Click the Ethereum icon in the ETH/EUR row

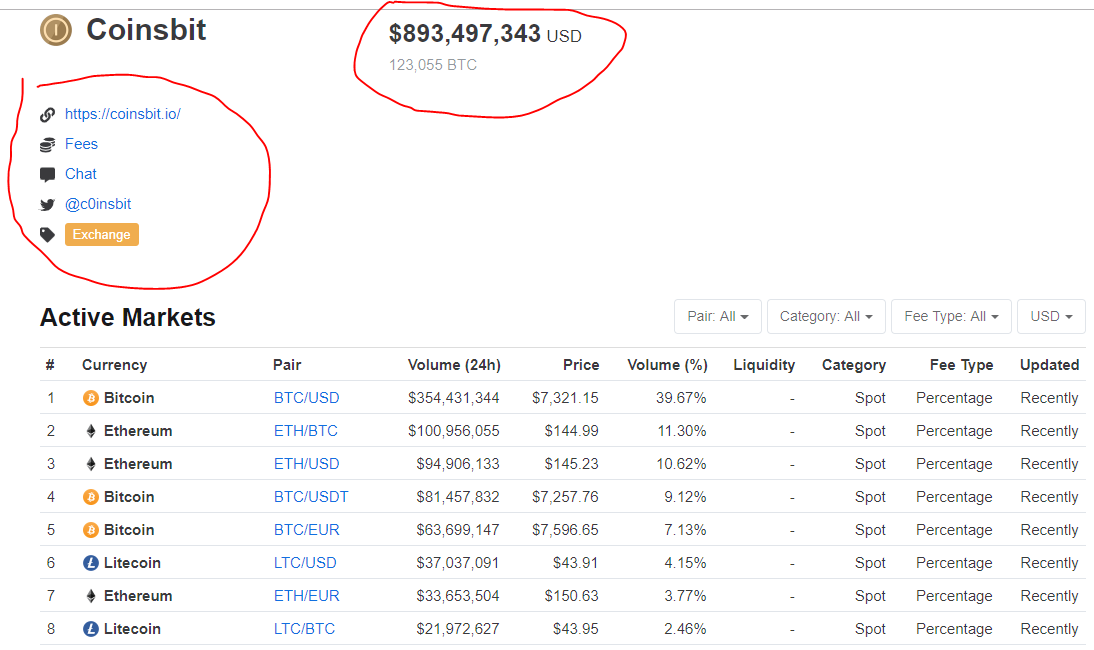point(91,596)
